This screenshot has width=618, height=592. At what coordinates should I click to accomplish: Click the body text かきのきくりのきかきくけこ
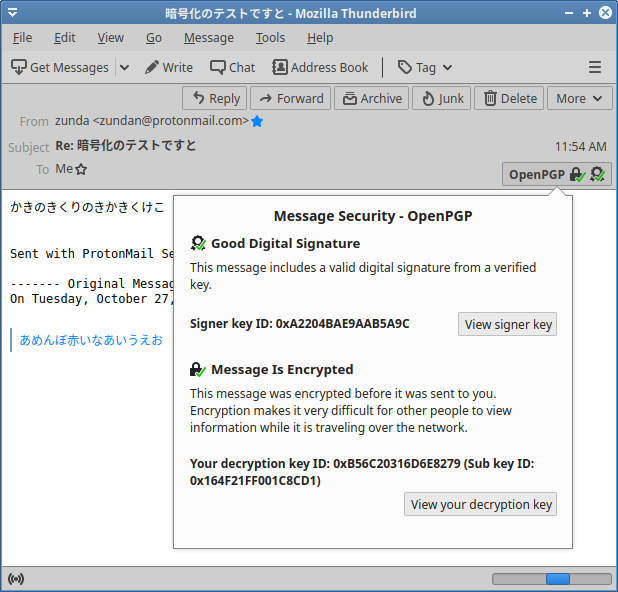pyautogui.click(x=87, y=207)
